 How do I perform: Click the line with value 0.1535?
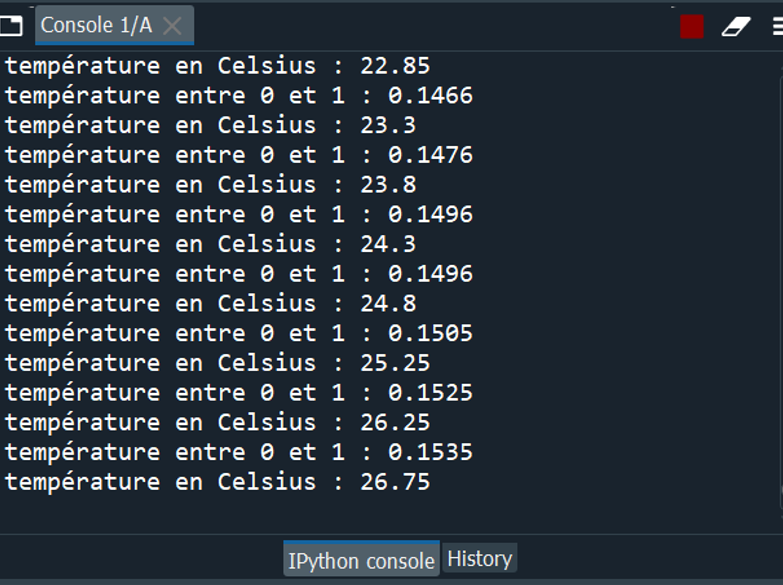(238, 452)
